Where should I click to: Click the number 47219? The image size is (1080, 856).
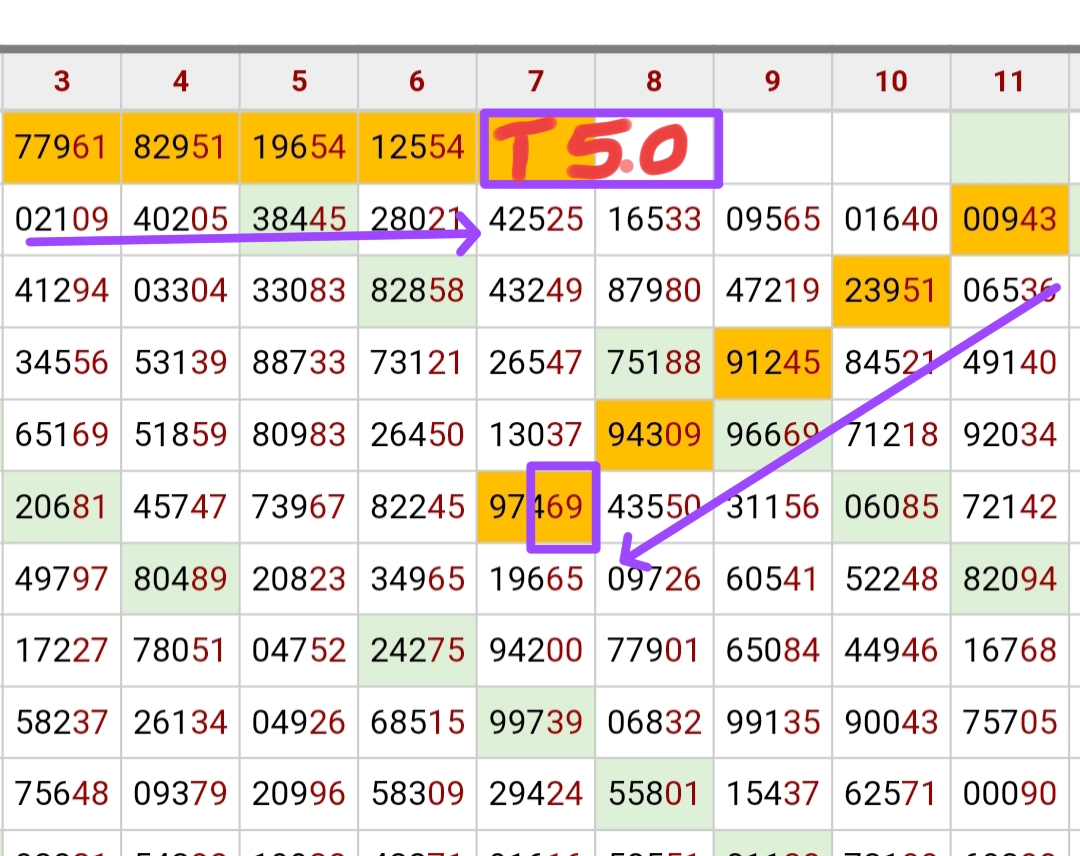pyautogui.click(x=773, y=291)
